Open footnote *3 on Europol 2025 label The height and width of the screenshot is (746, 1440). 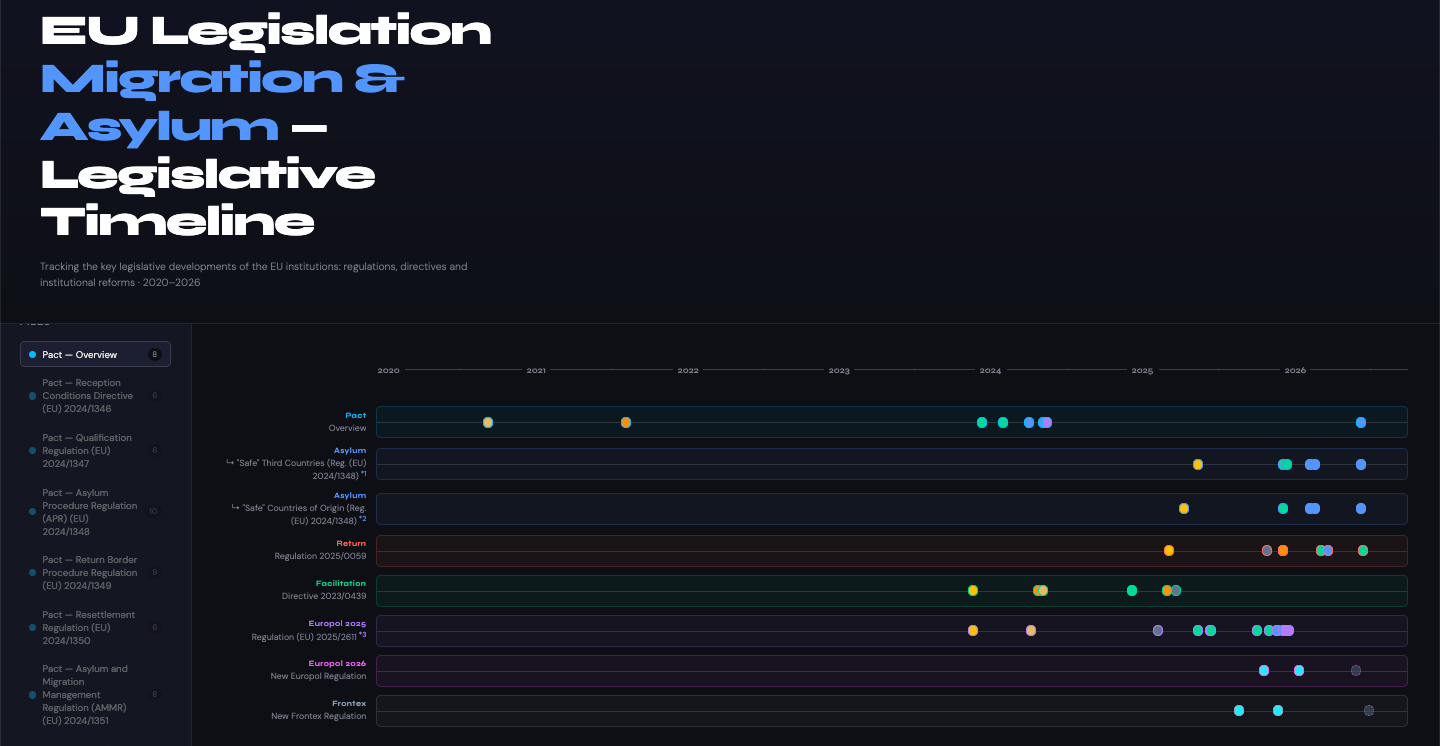(x=363, y=635)
